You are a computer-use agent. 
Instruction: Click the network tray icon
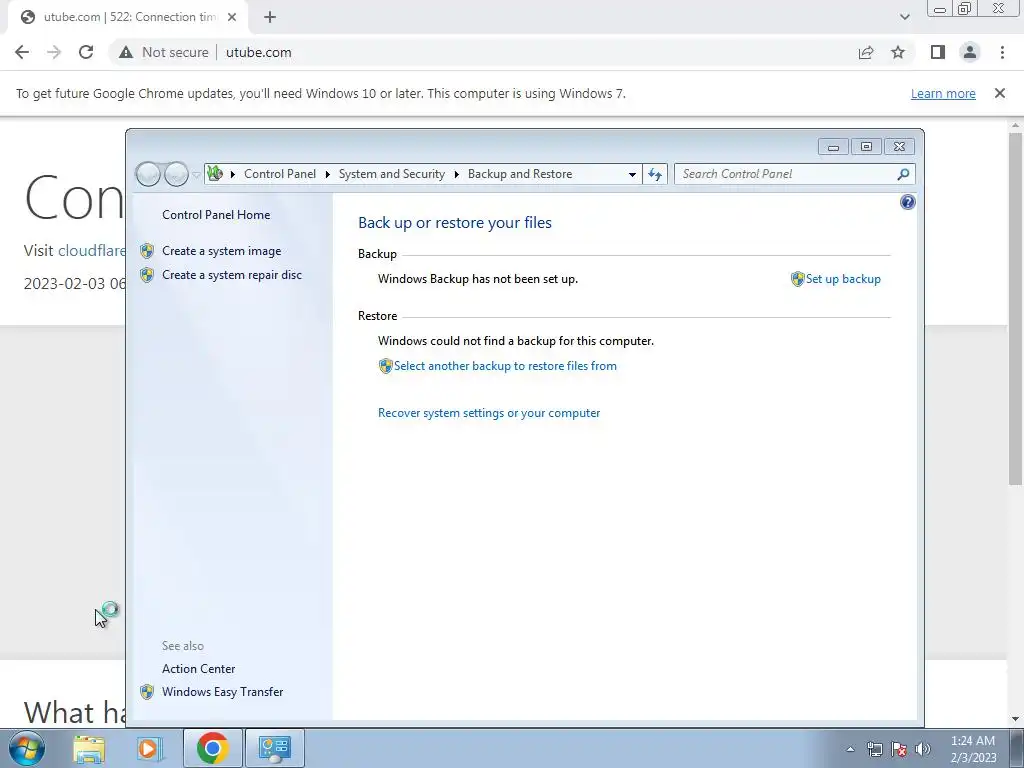[874, 749]
